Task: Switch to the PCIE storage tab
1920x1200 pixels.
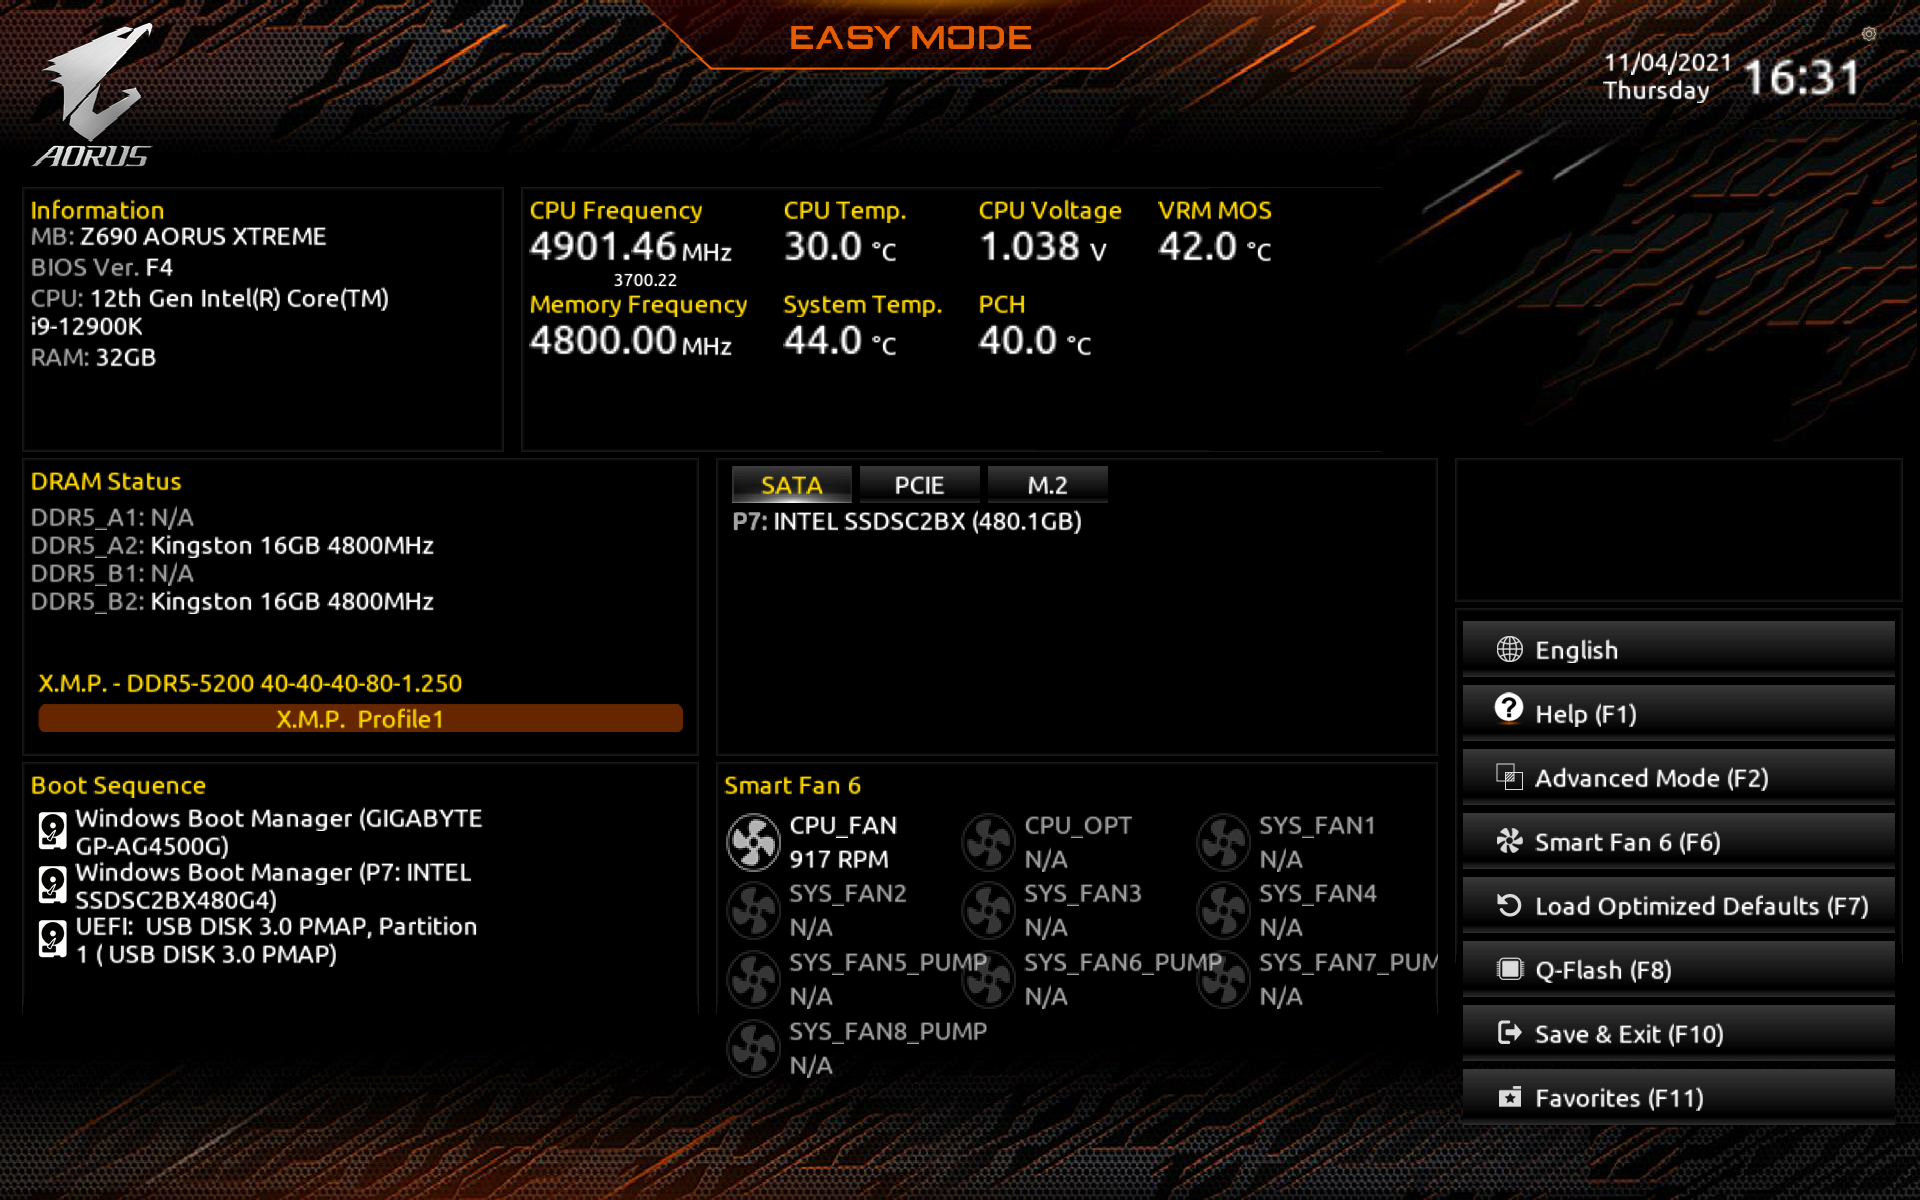Action: tap(918, 485)
